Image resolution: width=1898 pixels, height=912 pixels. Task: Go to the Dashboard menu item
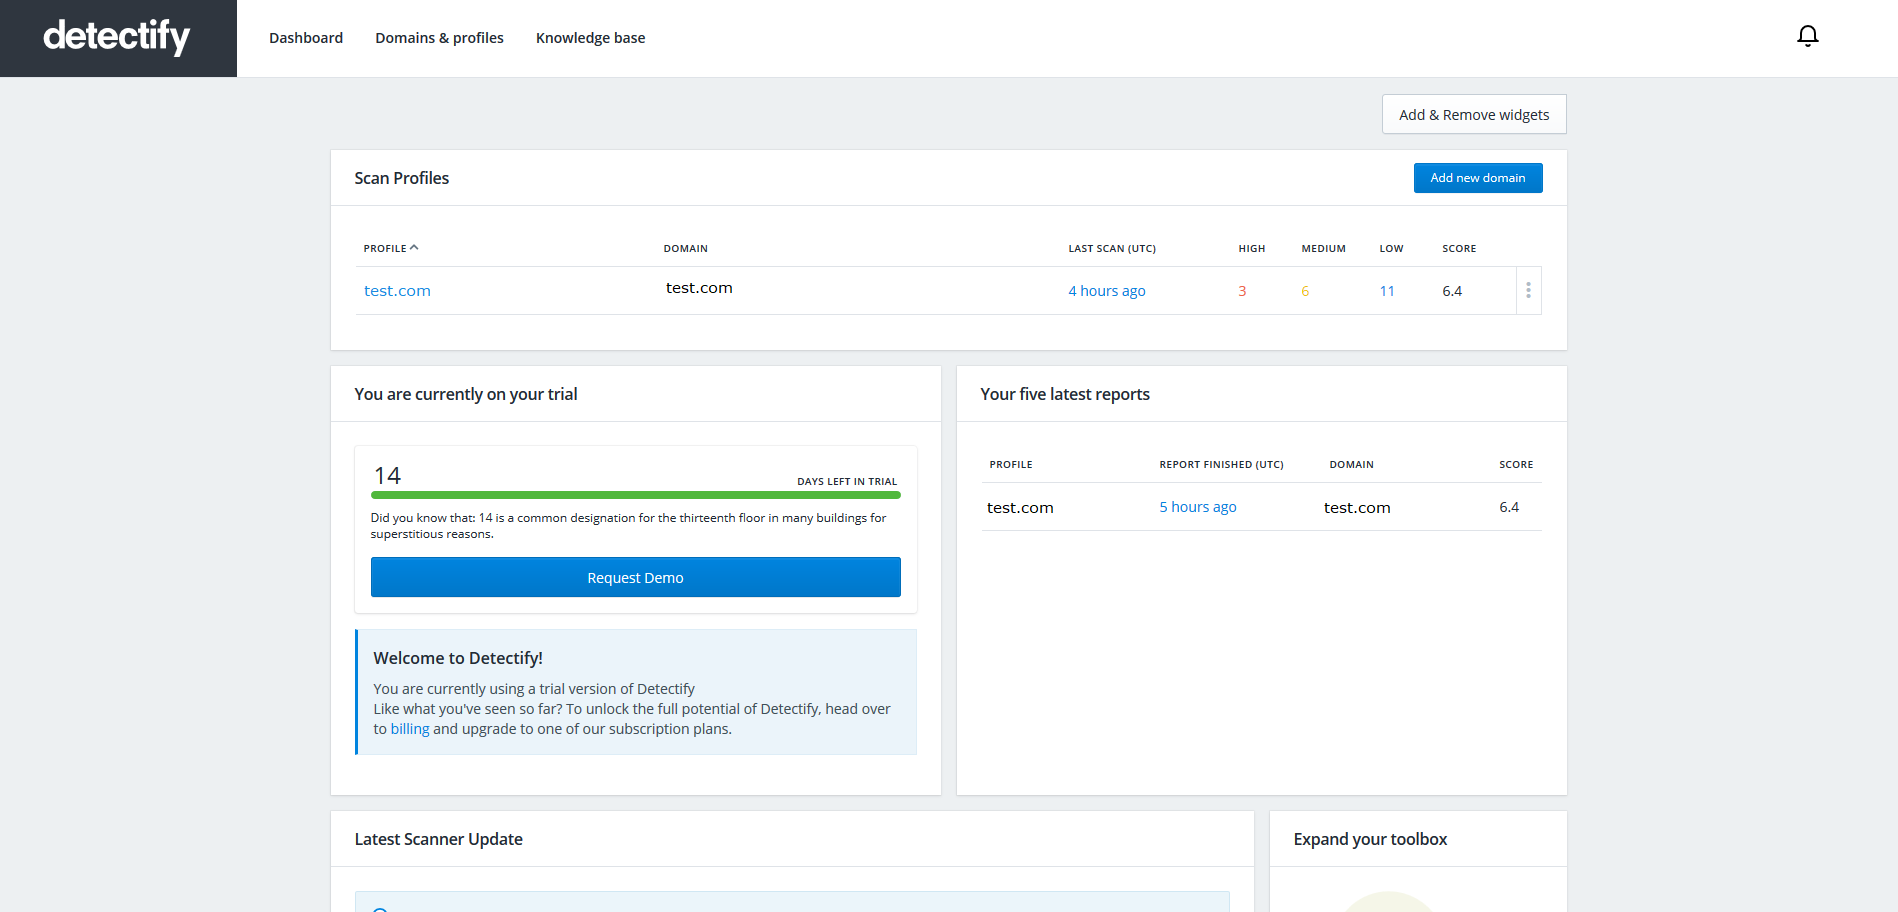(306, 38)
